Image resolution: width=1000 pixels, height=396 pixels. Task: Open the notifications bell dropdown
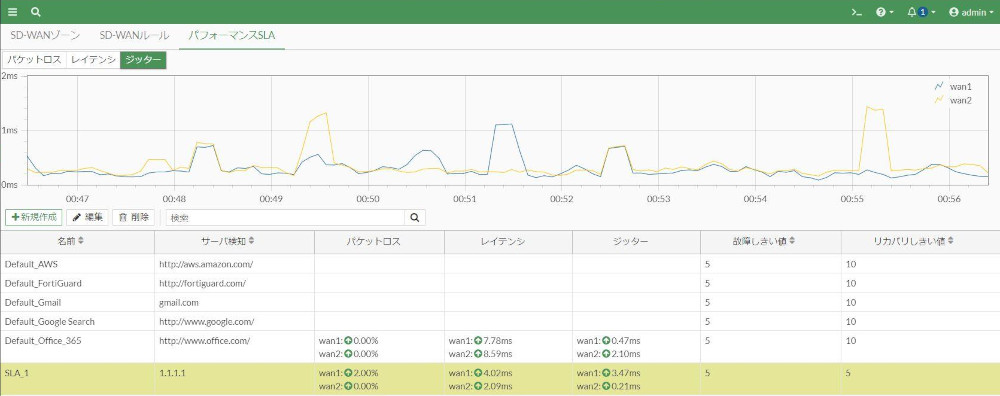pyautogui.click(x=921, y=12)
